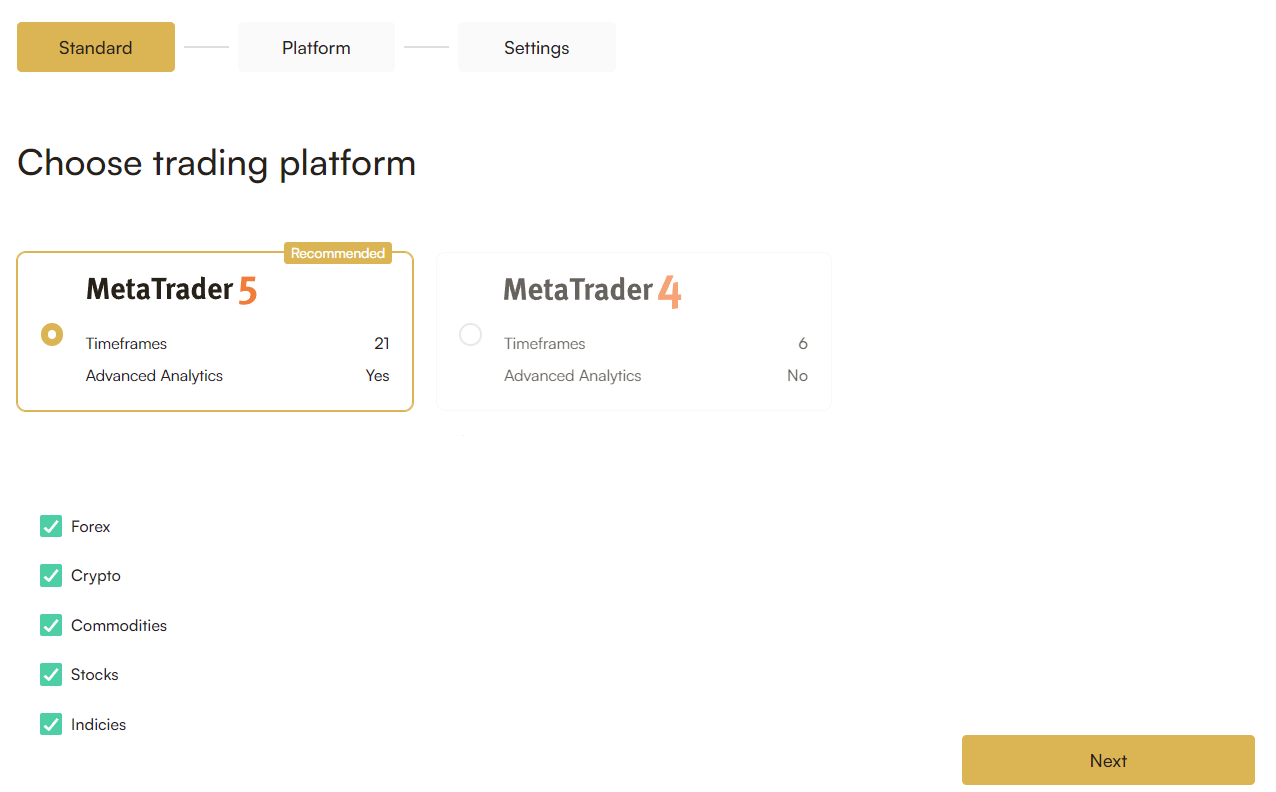Go to the Standard step
This screenshot has height=792, width=1276.
point(96,47)
